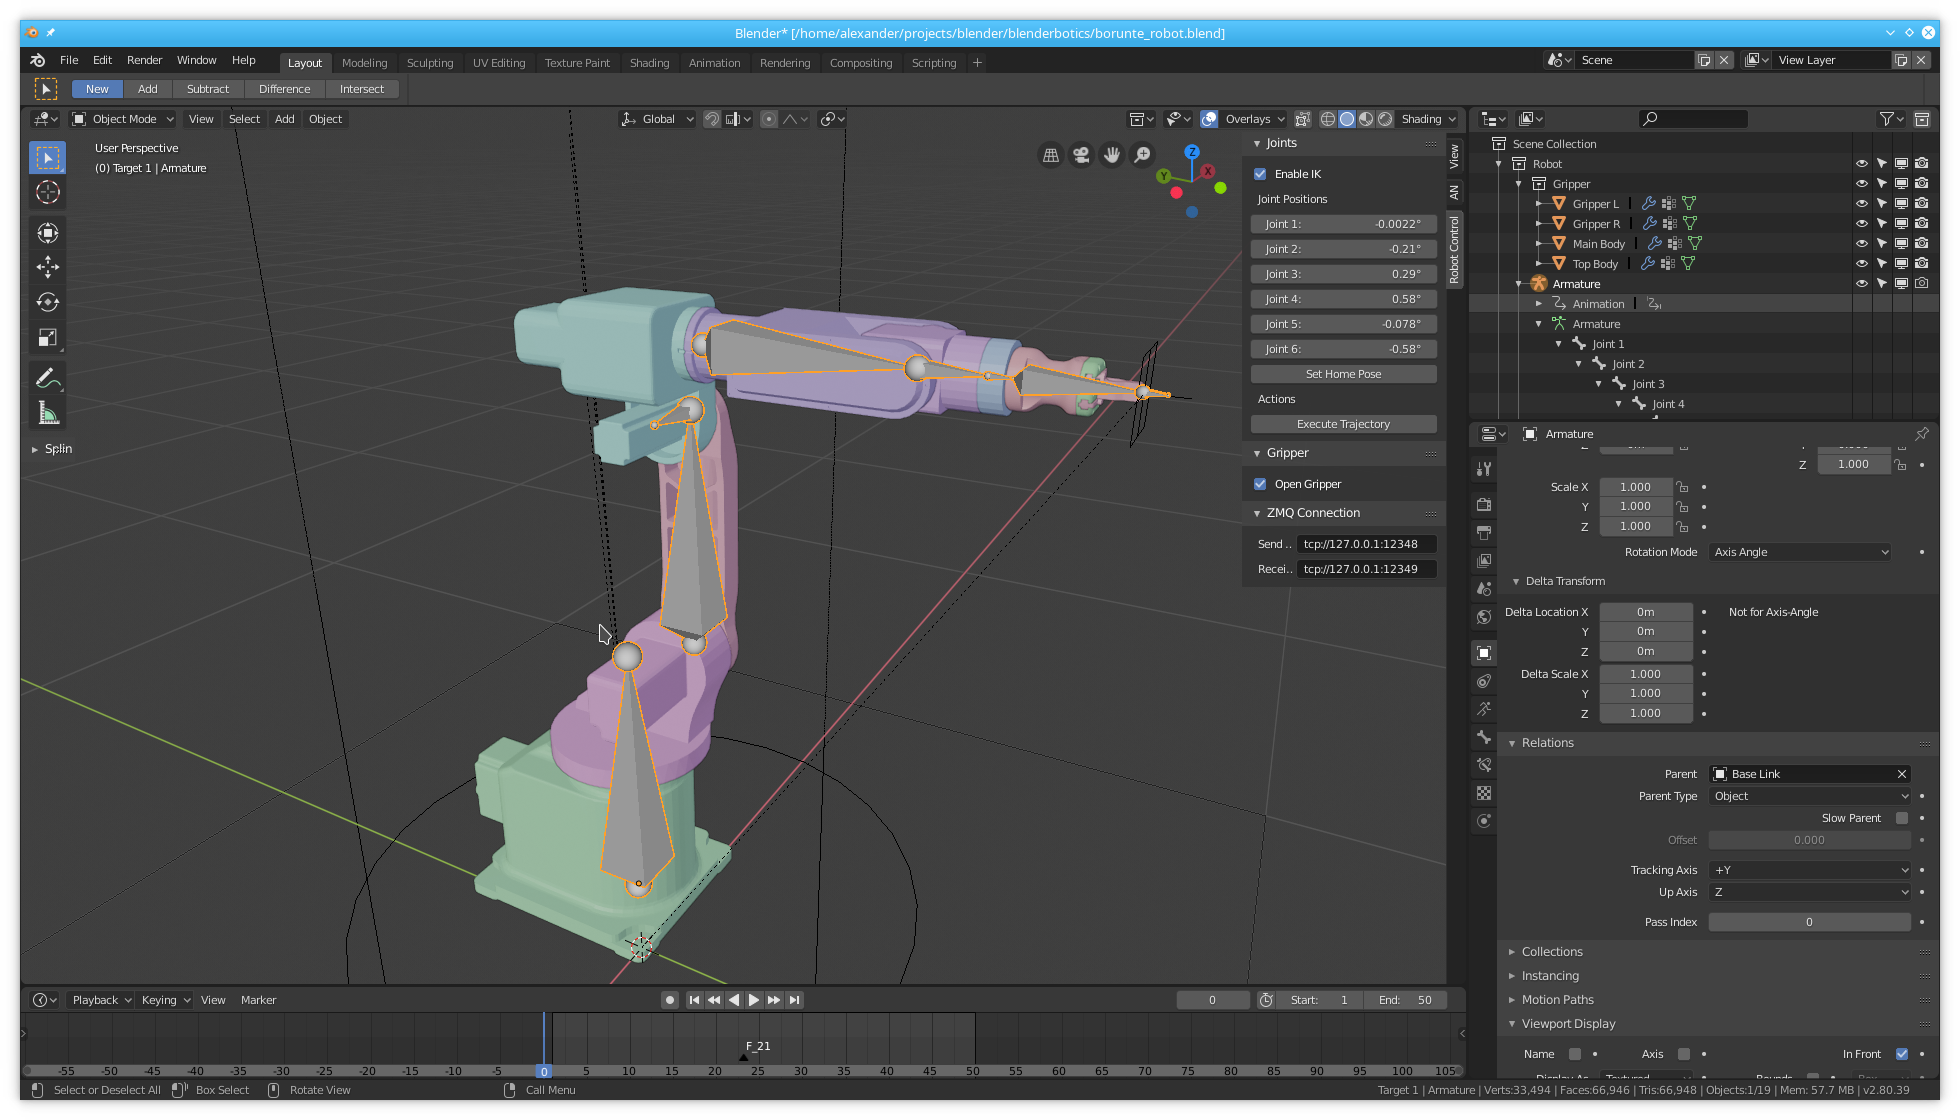Screen dimensions: 1960x1120
Task: Hide Gripper L with its eye icon
Action: 1861,204
